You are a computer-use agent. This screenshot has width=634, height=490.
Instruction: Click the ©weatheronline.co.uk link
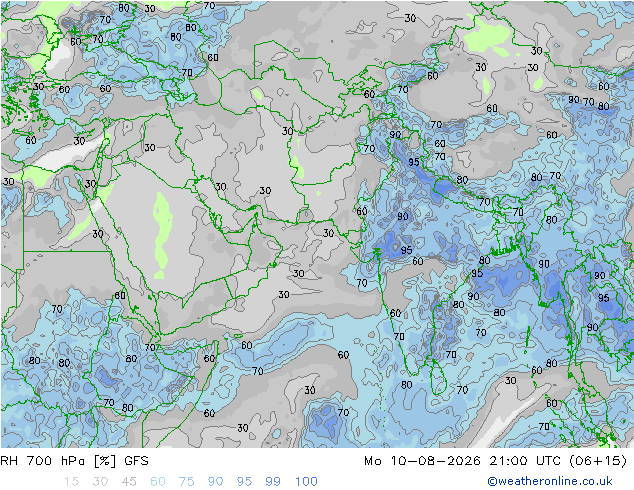click(549, 481)
